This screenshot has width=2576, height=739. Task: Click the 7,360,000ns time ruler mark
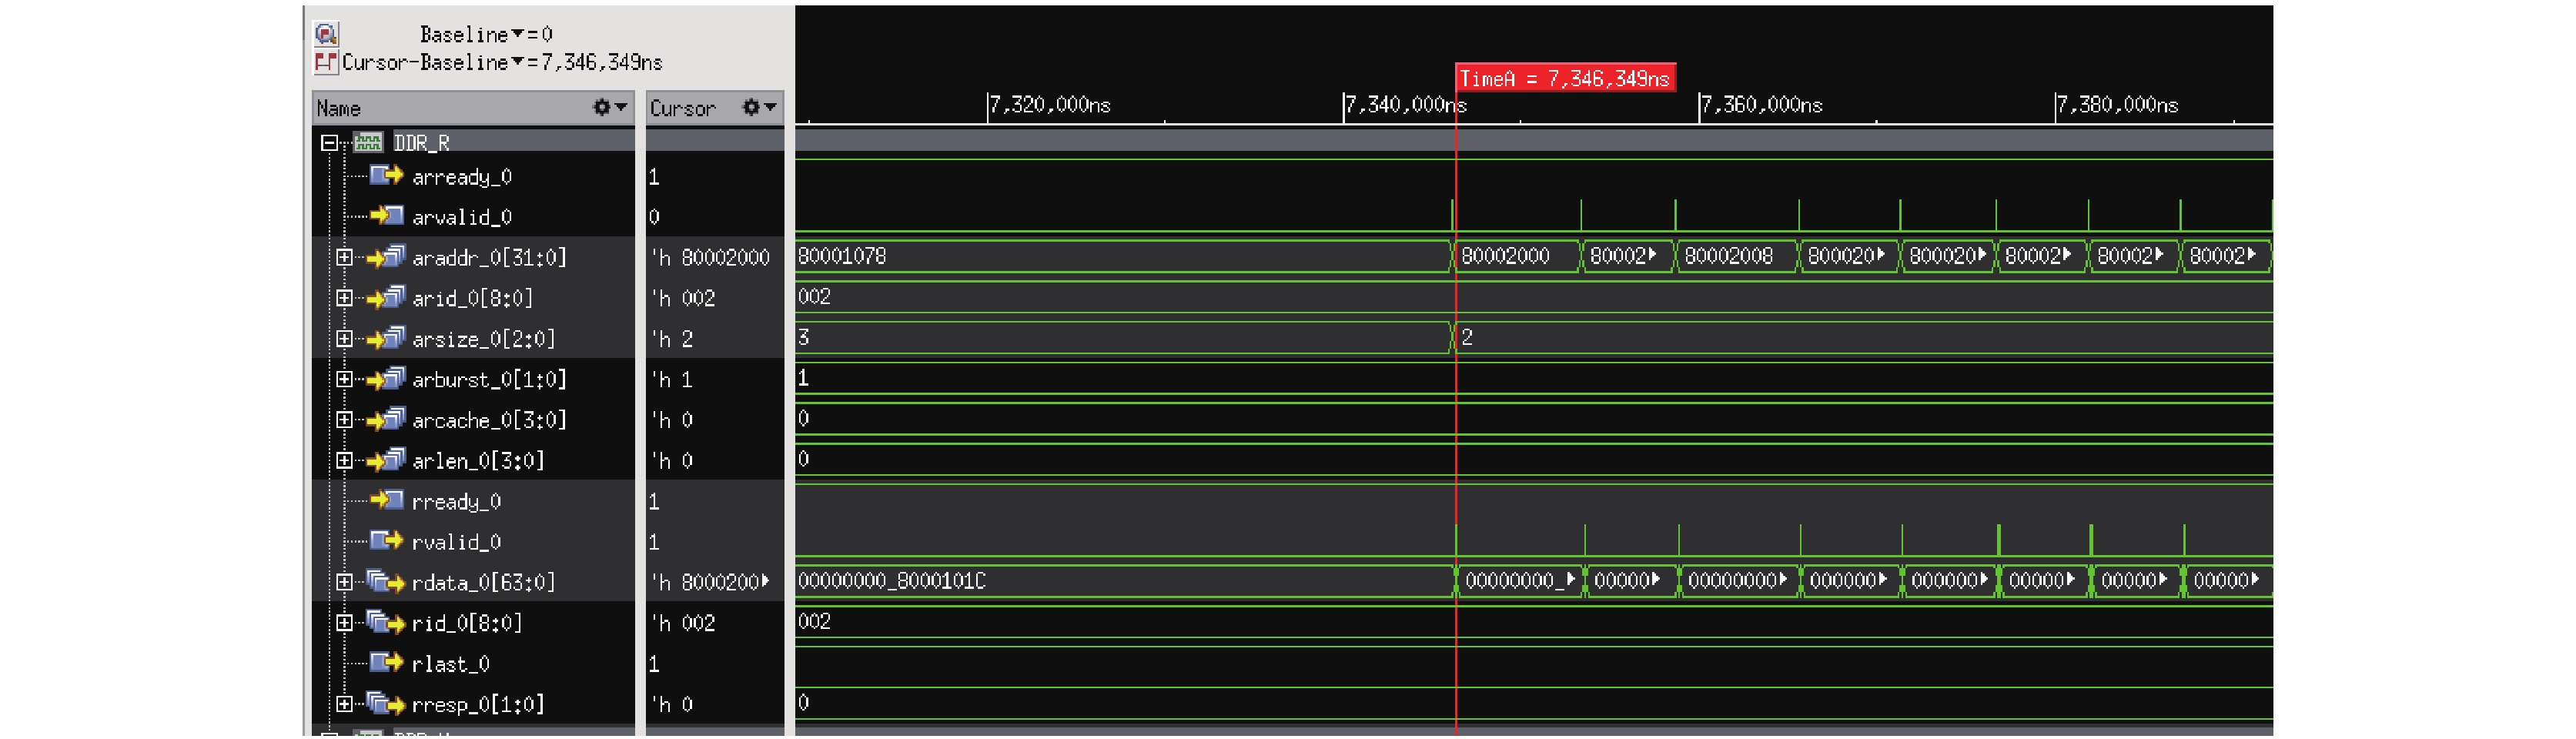pyautogui.click(x=1762, y=105)
